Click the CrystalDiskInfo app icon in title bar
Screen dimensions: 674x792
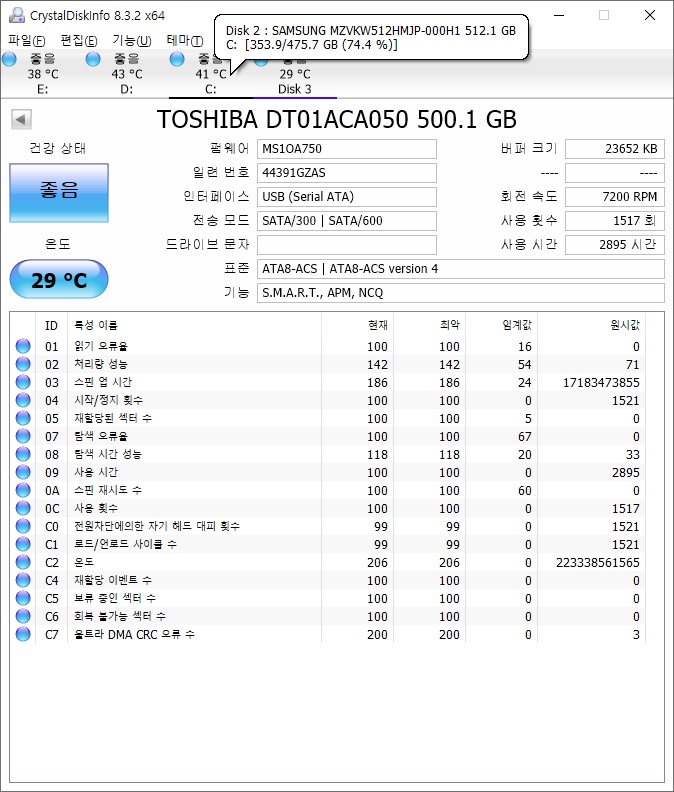point(17,15)
